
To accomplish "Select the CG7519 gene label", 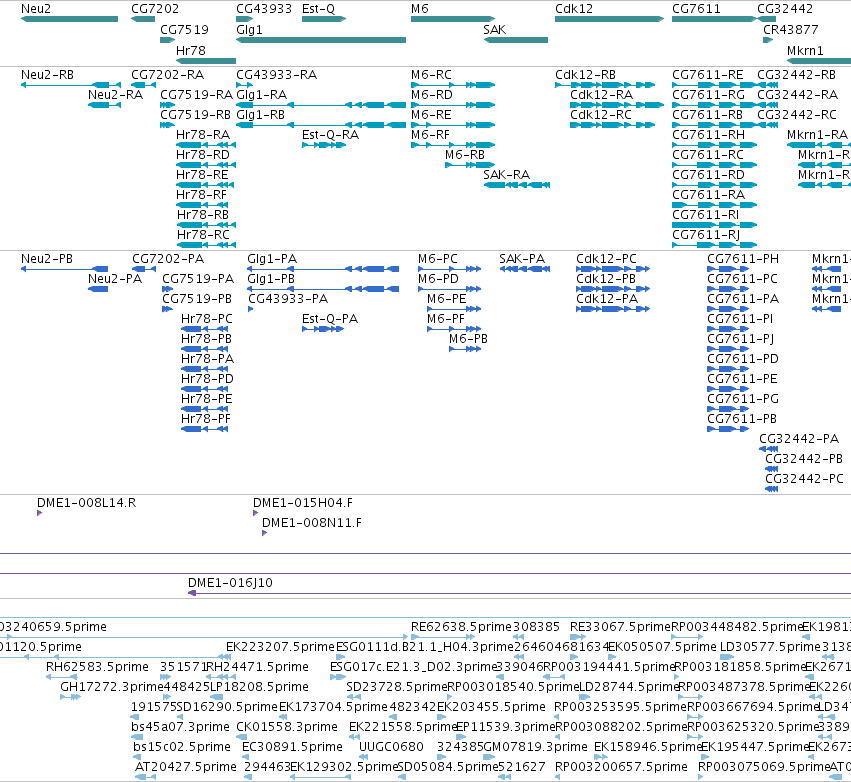I will (x=185, y=29).
